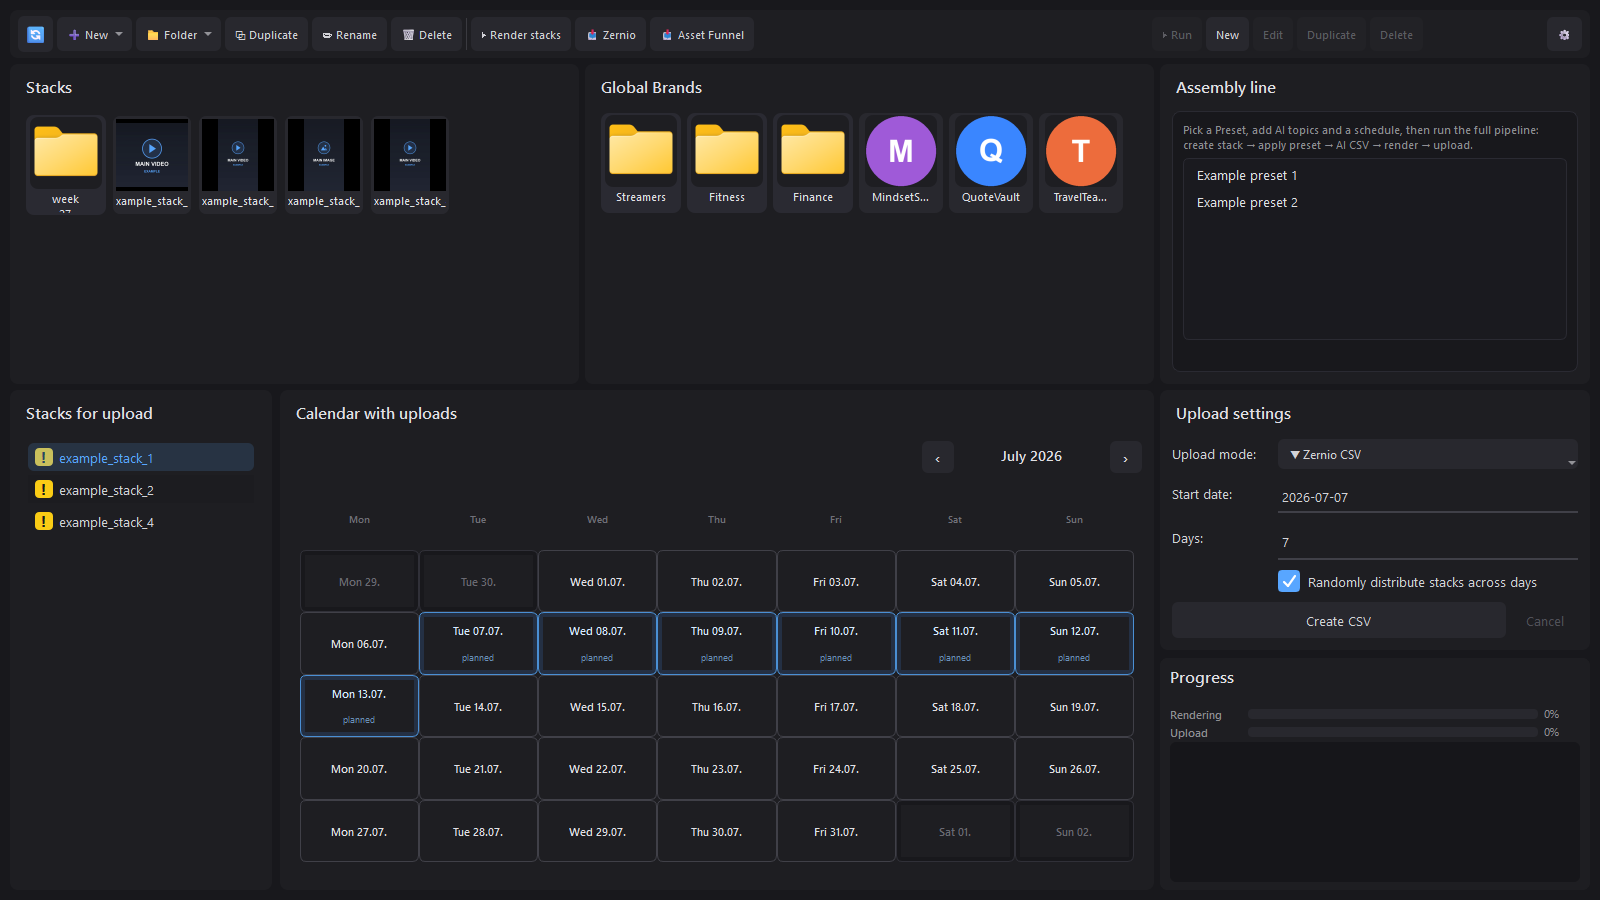Click calendar day Tue 21.07.

(x=478, y=768)
